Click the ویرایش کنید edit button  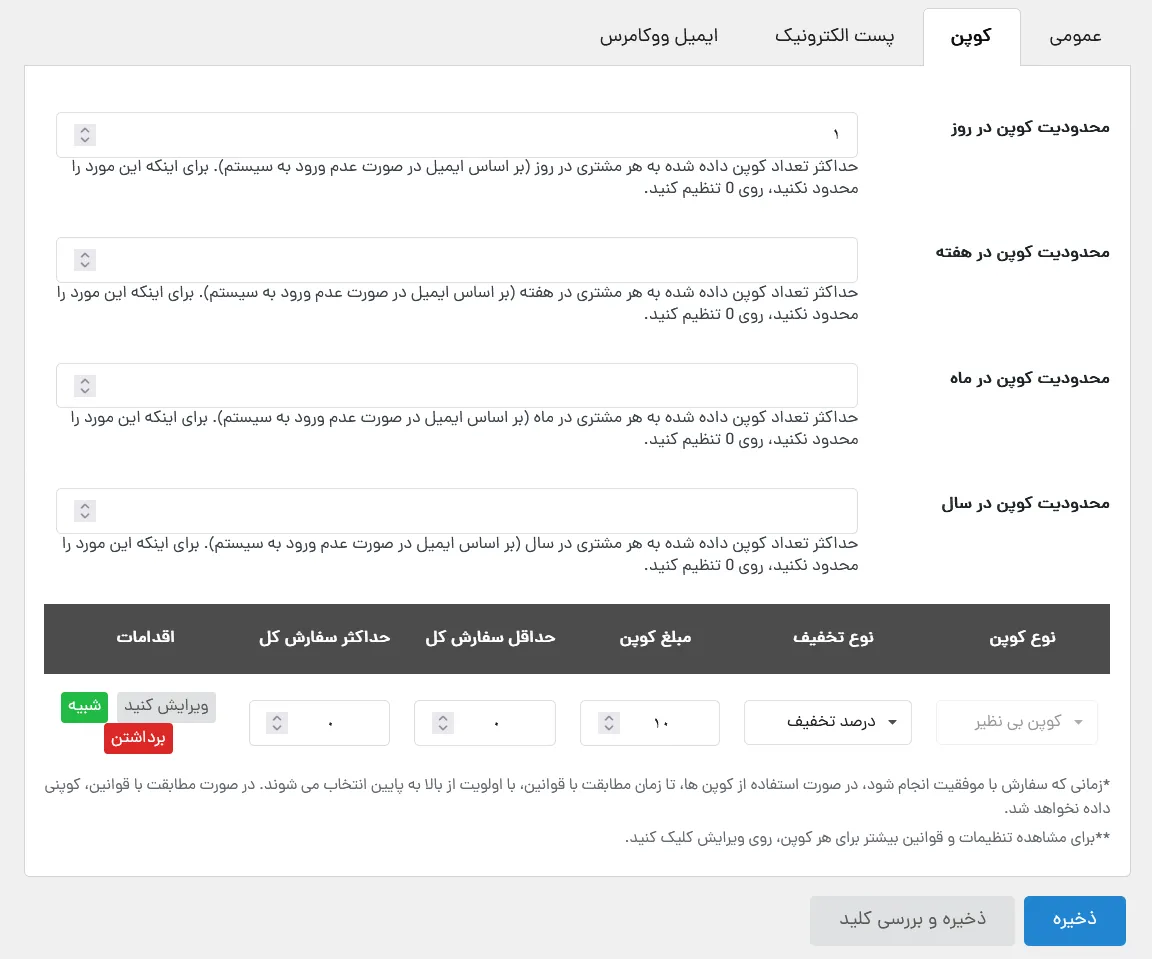tap(166, 707)
